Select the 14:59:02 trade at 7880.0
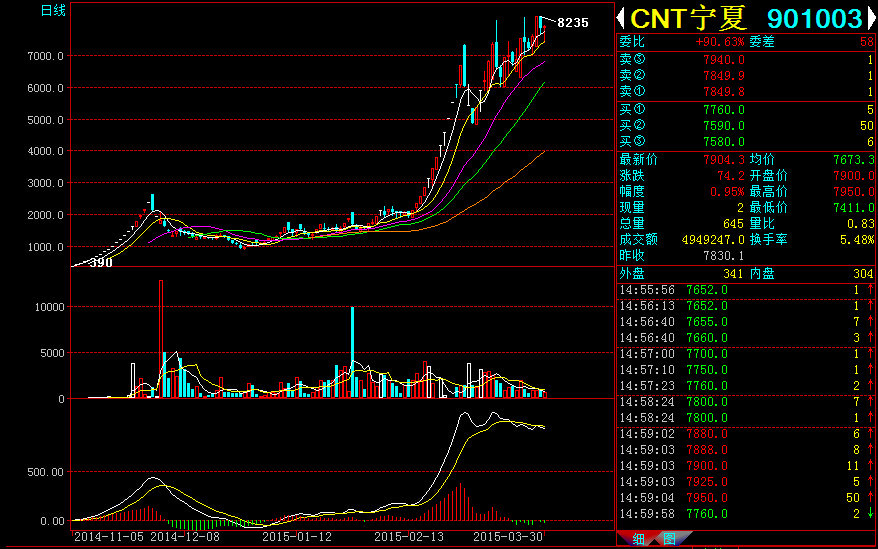Image resolution: width=878 pixels, height=549 pixels. (746, 434)
